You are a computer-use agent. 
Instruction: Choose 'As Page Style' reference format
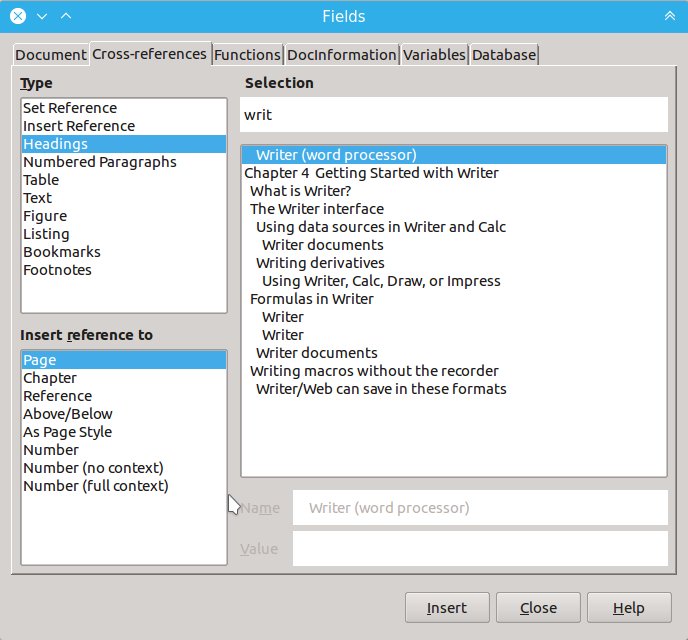coord(124,432)
